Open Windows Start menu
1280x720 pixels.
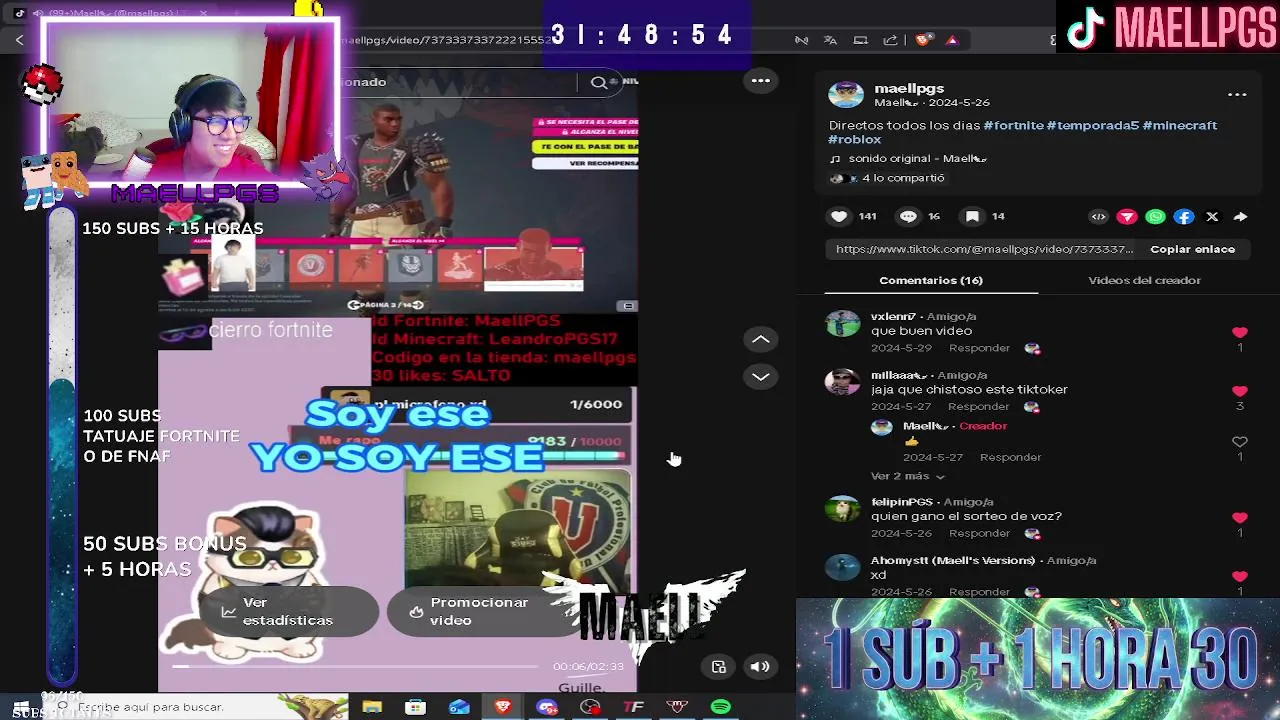[20, 707]
